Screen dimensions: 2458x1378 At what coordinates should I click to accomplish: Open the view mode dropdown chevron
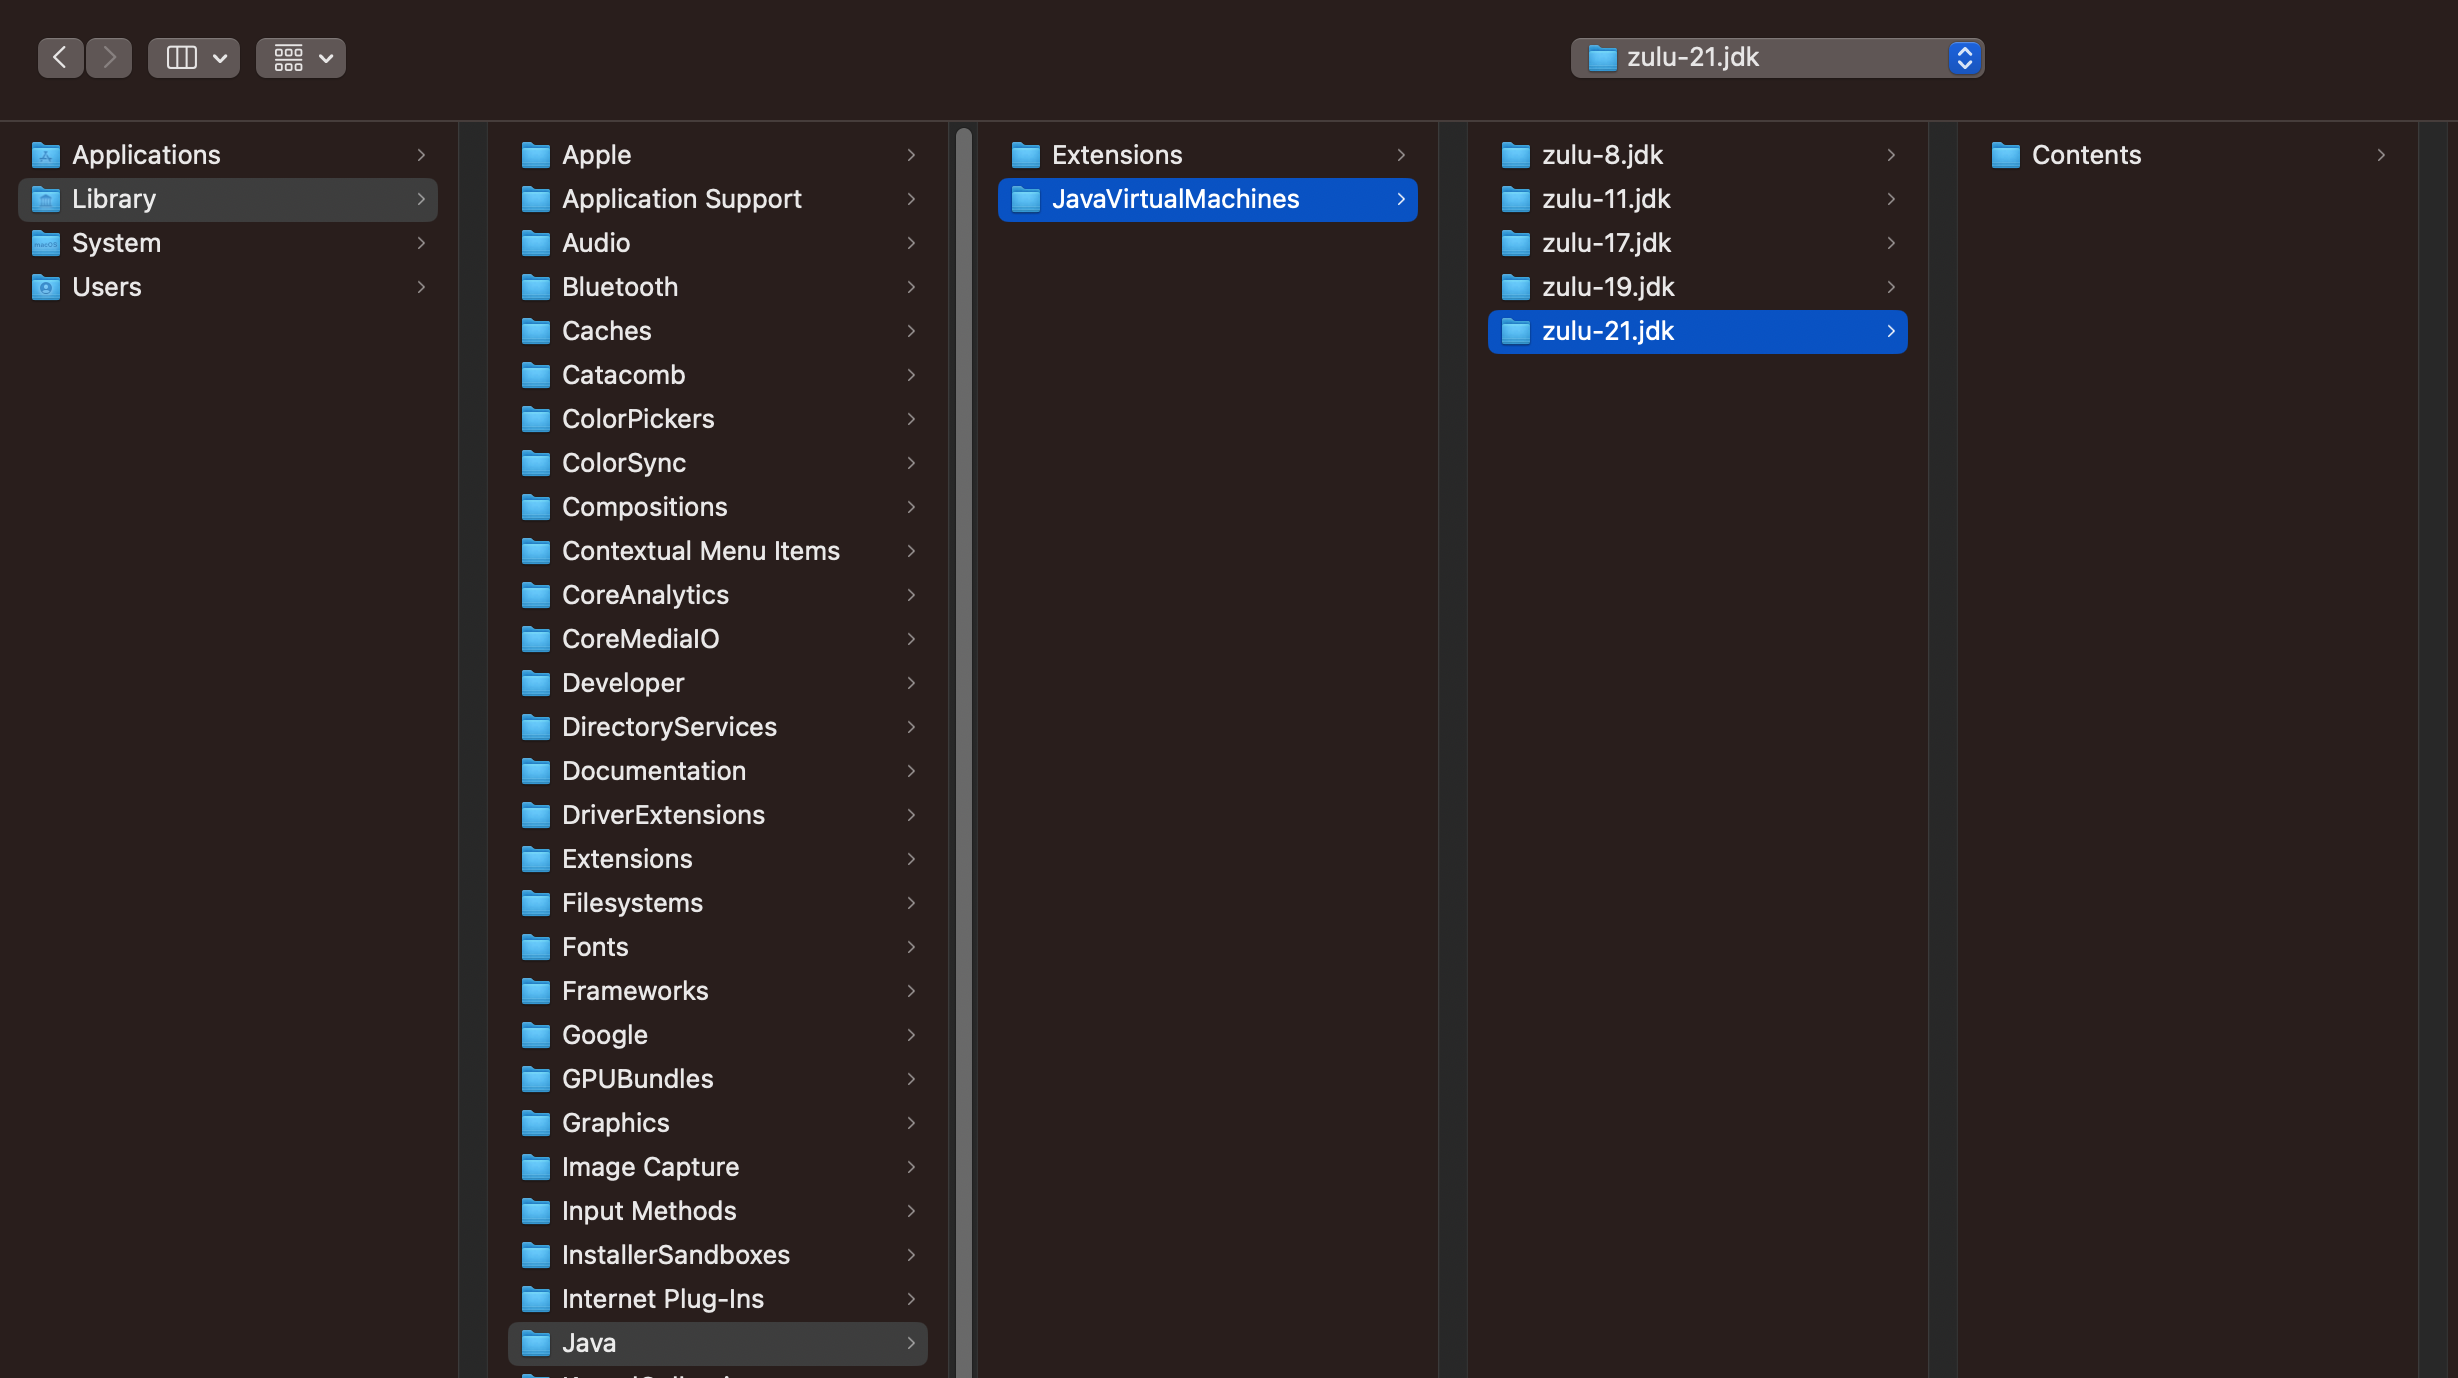click(x=220, y=58)
